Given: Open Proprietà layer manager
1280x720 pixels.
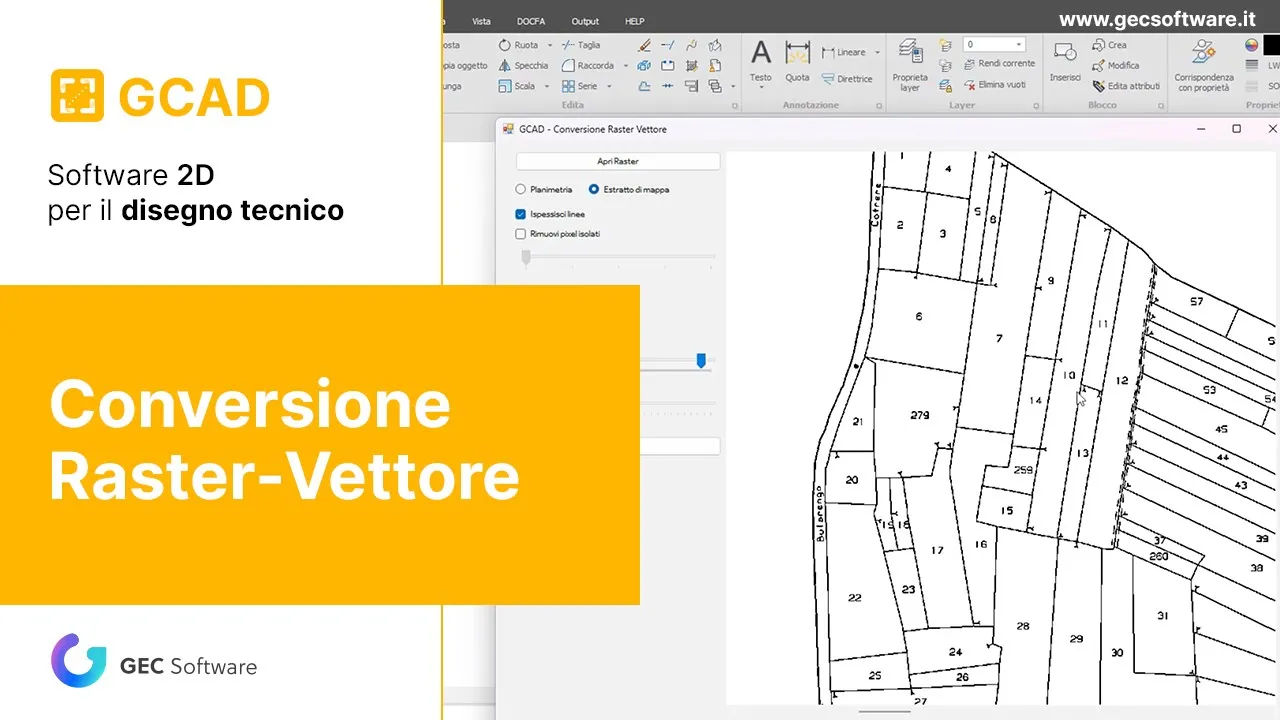Looking at the screenshot, I should click(910, 66).
